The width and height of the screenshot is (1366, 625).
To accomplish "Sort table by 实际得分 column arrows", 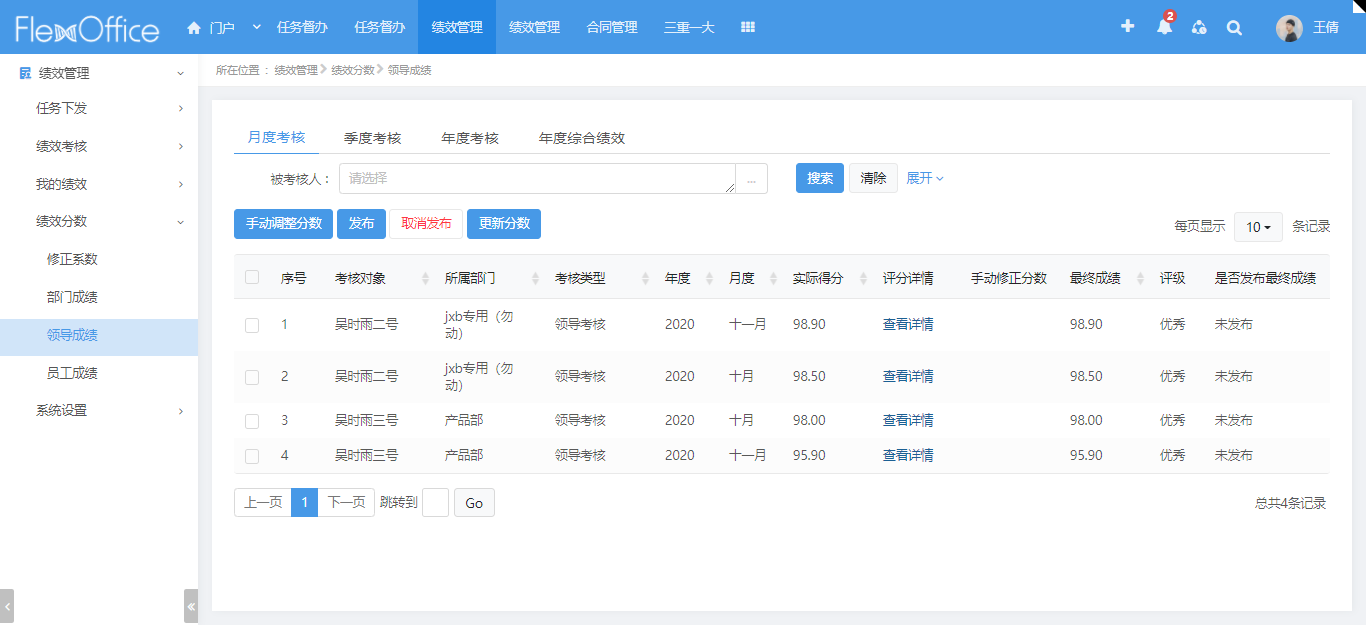I will click(x=863, y=279).
